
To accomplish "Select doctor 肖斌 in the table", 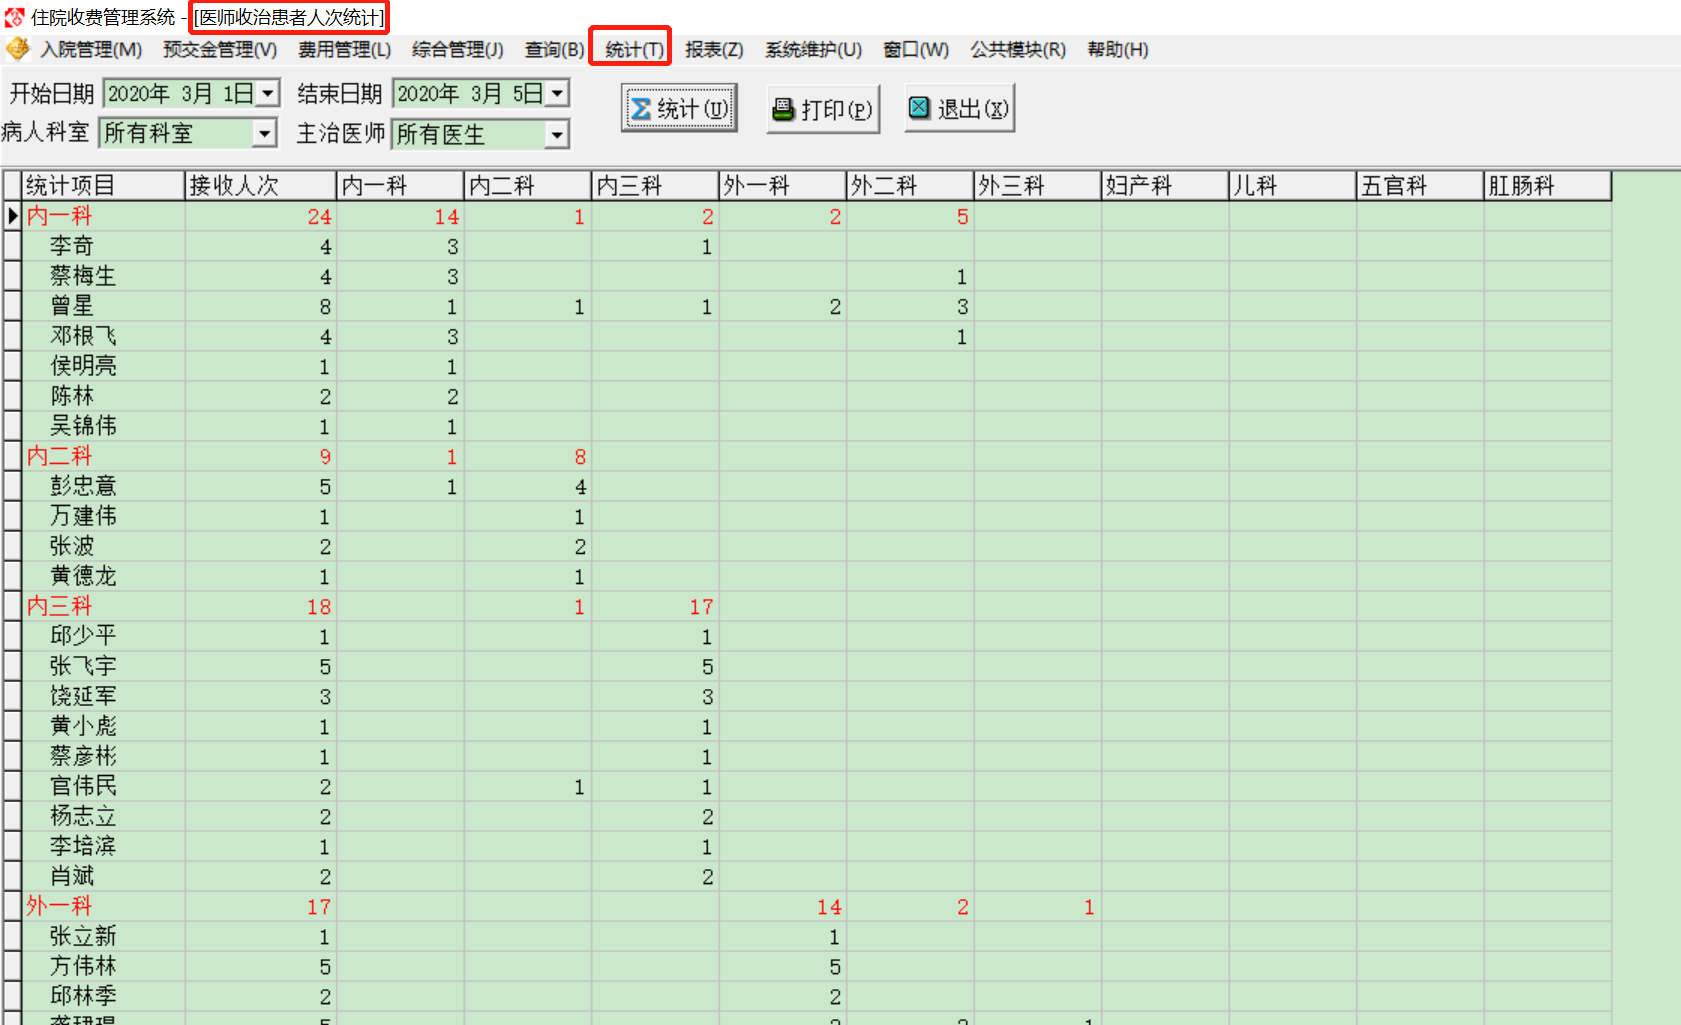I will pyautogui.click(x=72, y=876).
